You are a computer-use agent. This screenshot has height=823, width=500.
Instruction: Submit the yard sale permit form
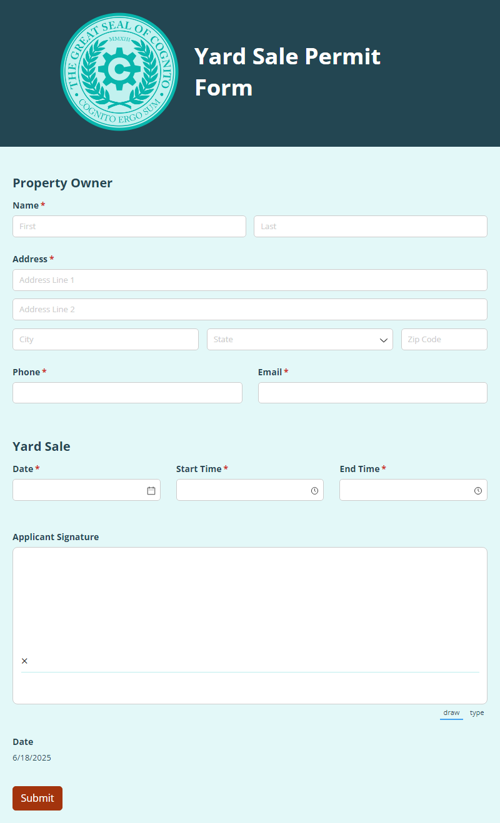[37, 798]
